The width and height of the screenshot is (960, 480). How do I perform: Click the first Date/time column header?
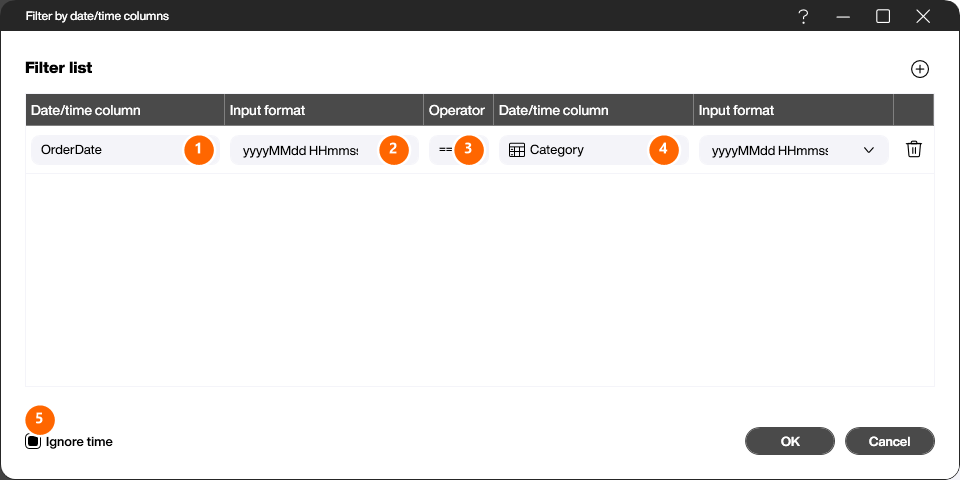[x=125, y=110]
